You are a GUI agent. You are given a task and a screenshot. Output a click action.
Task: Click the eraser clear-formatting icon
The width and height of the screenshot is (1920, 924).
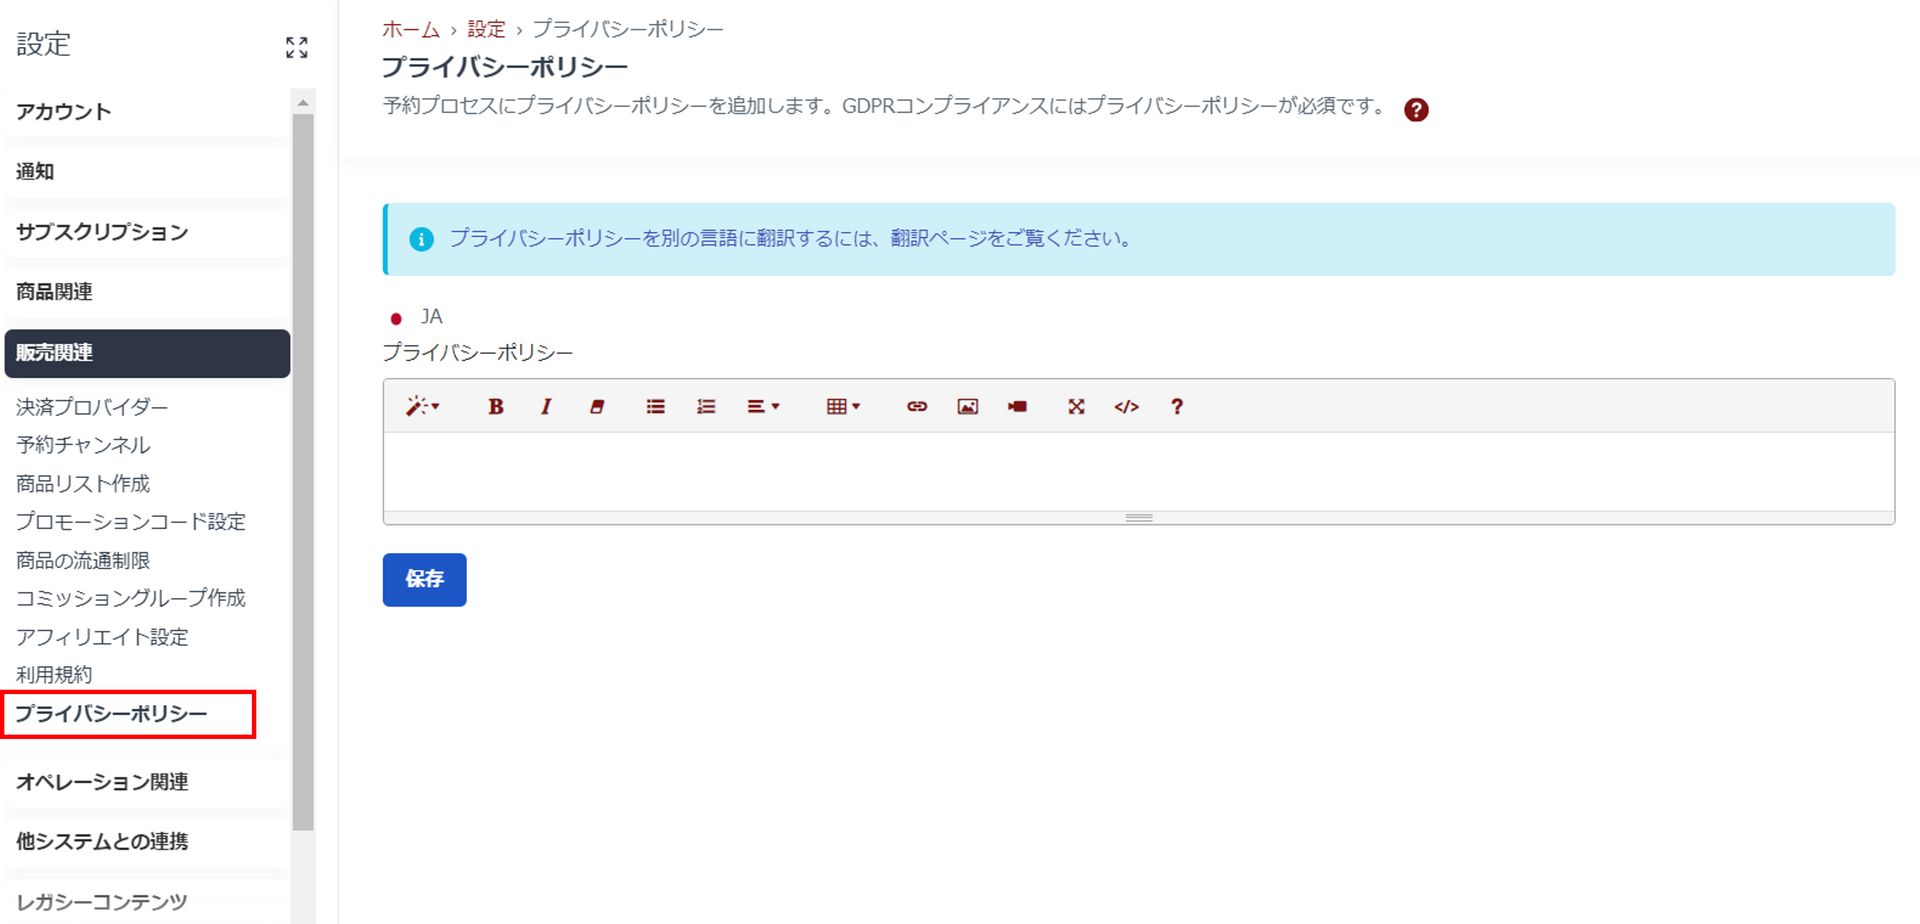[597, 407]
